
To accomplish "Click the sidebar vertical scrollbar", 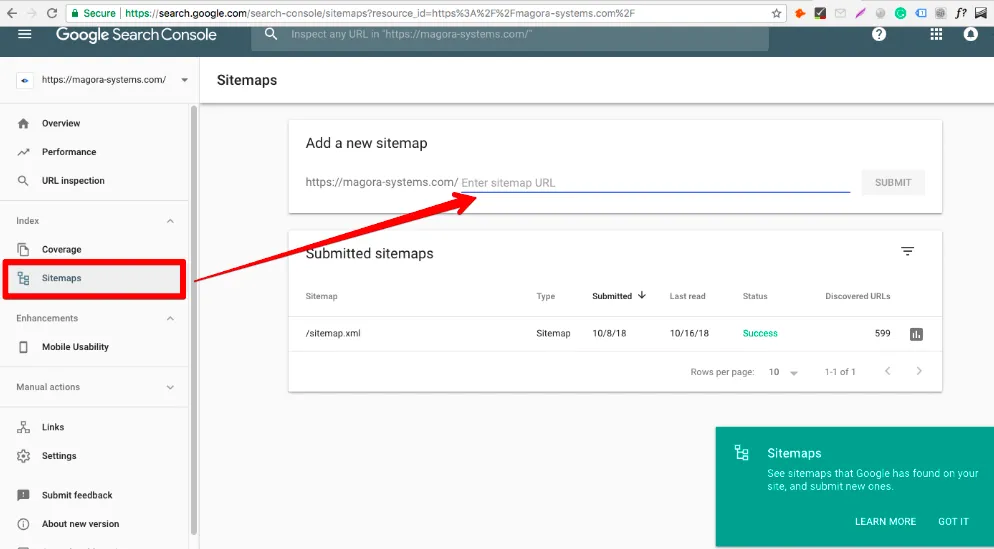I will point(193,320).
